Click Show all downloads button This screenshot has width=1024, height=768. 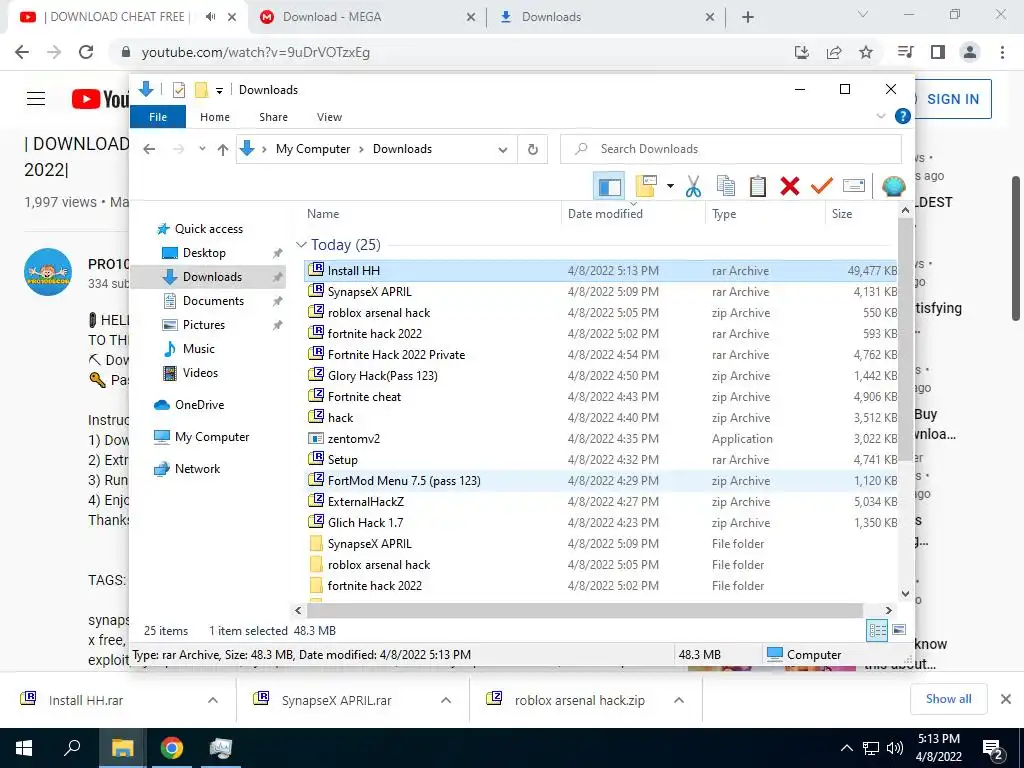(948, 699)
